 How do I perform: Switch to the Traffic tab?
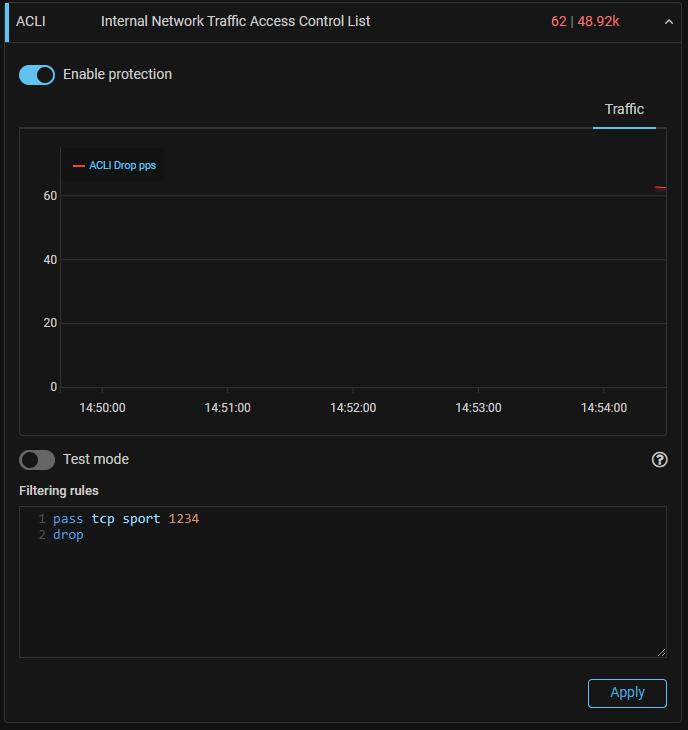(624, 110)
